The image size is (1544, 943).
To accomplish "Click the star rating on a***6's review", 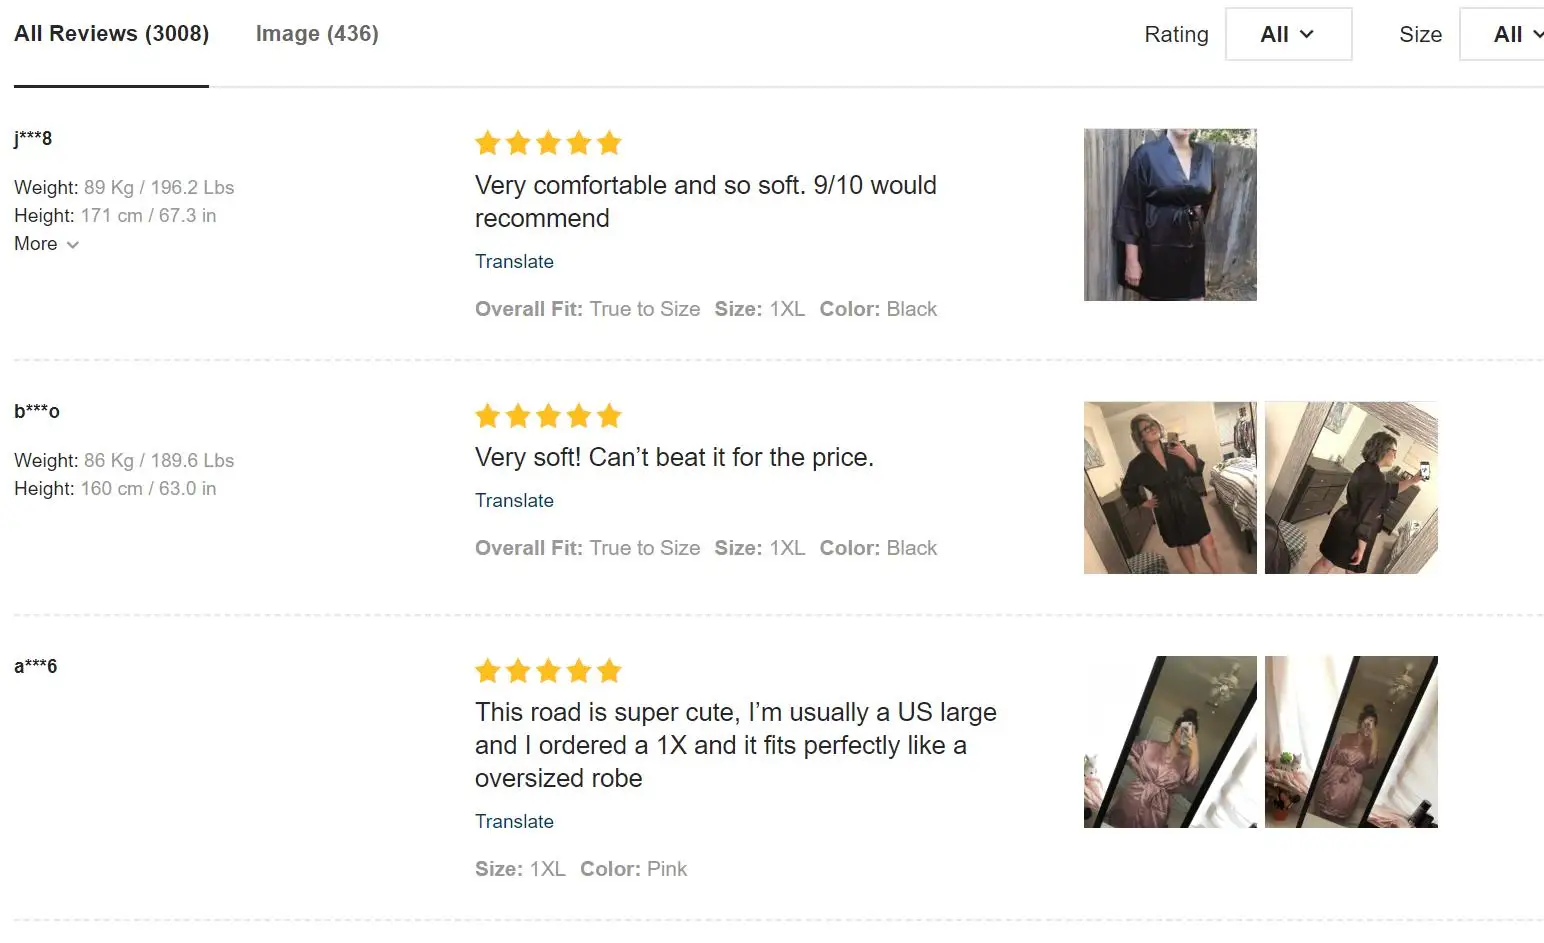I will pyautogui.click(x=548, y=671).
